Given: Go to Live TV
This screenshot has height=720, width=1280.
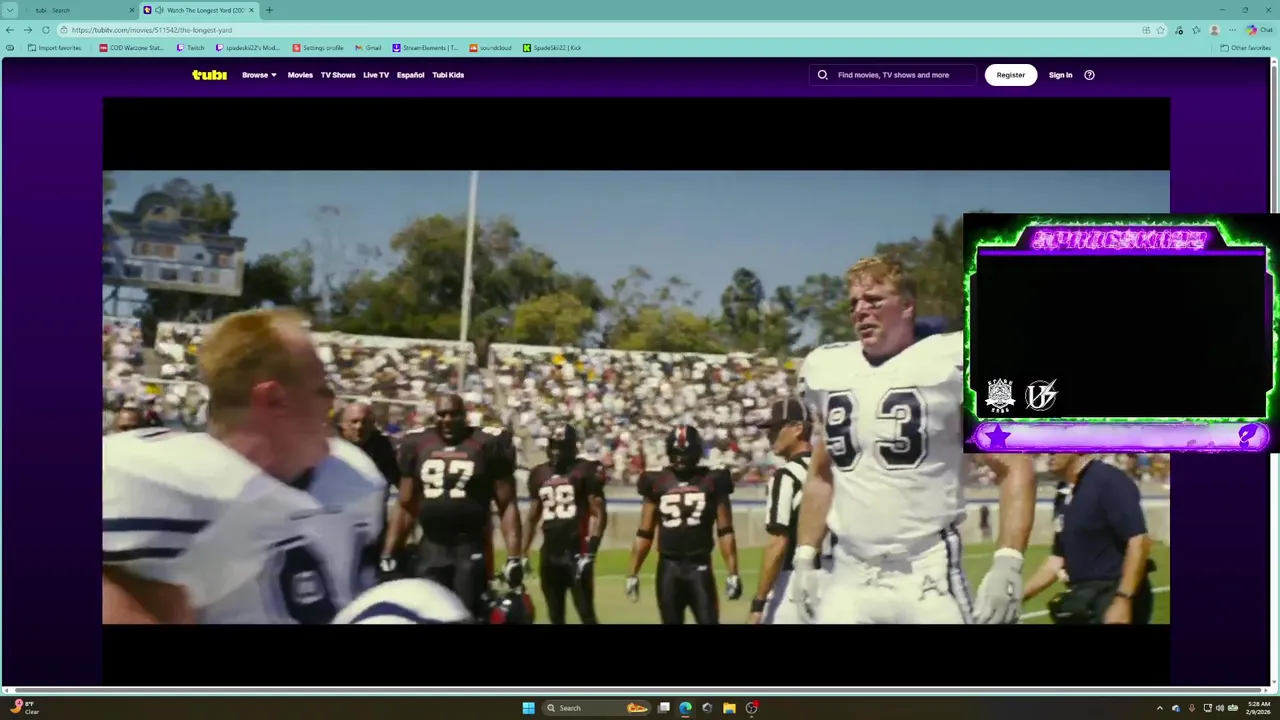Looking at the screenshot, I should coord(376,75).
